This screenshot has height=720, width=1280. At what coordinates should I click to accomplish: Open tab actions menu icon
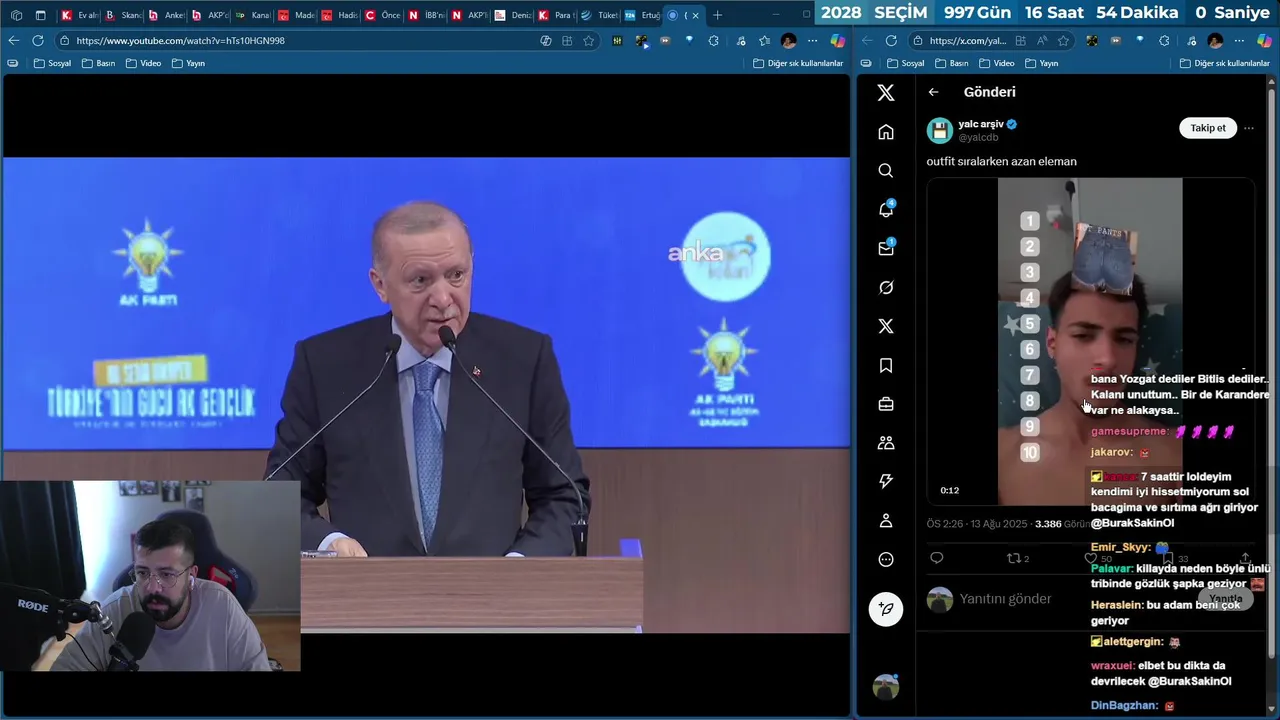pyautogui.click(x=40, y=15)
